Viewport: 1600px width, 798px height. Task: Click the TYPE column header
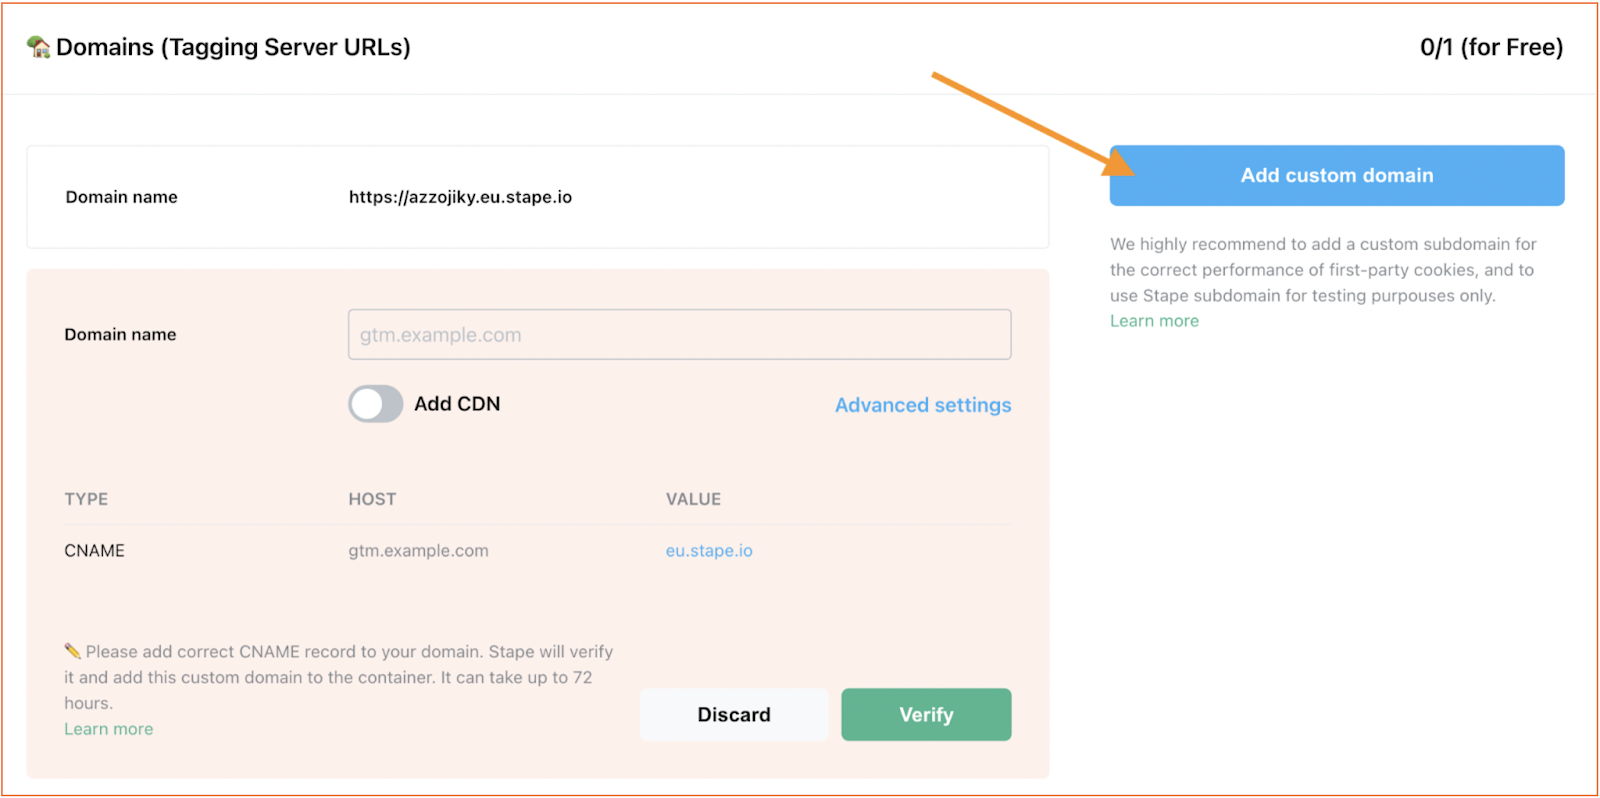coord(86,498)
